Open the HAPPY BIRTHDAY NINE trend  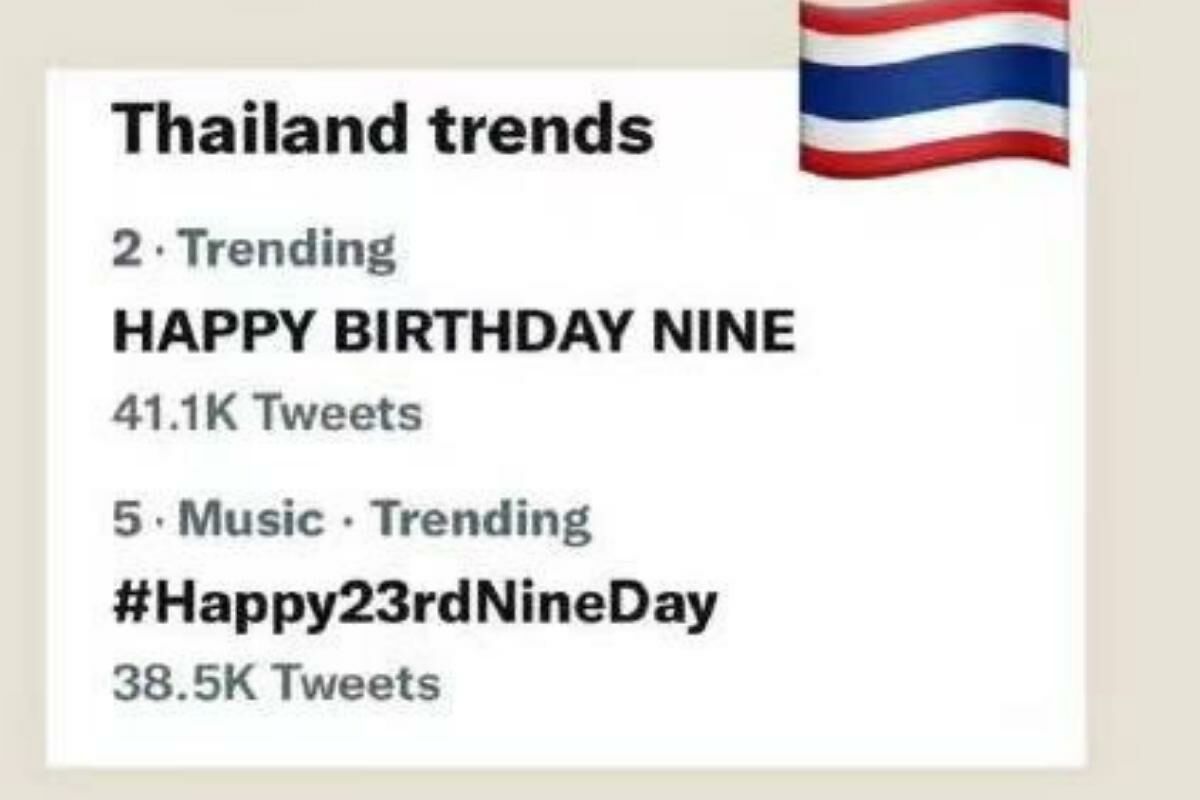point(454,331)
